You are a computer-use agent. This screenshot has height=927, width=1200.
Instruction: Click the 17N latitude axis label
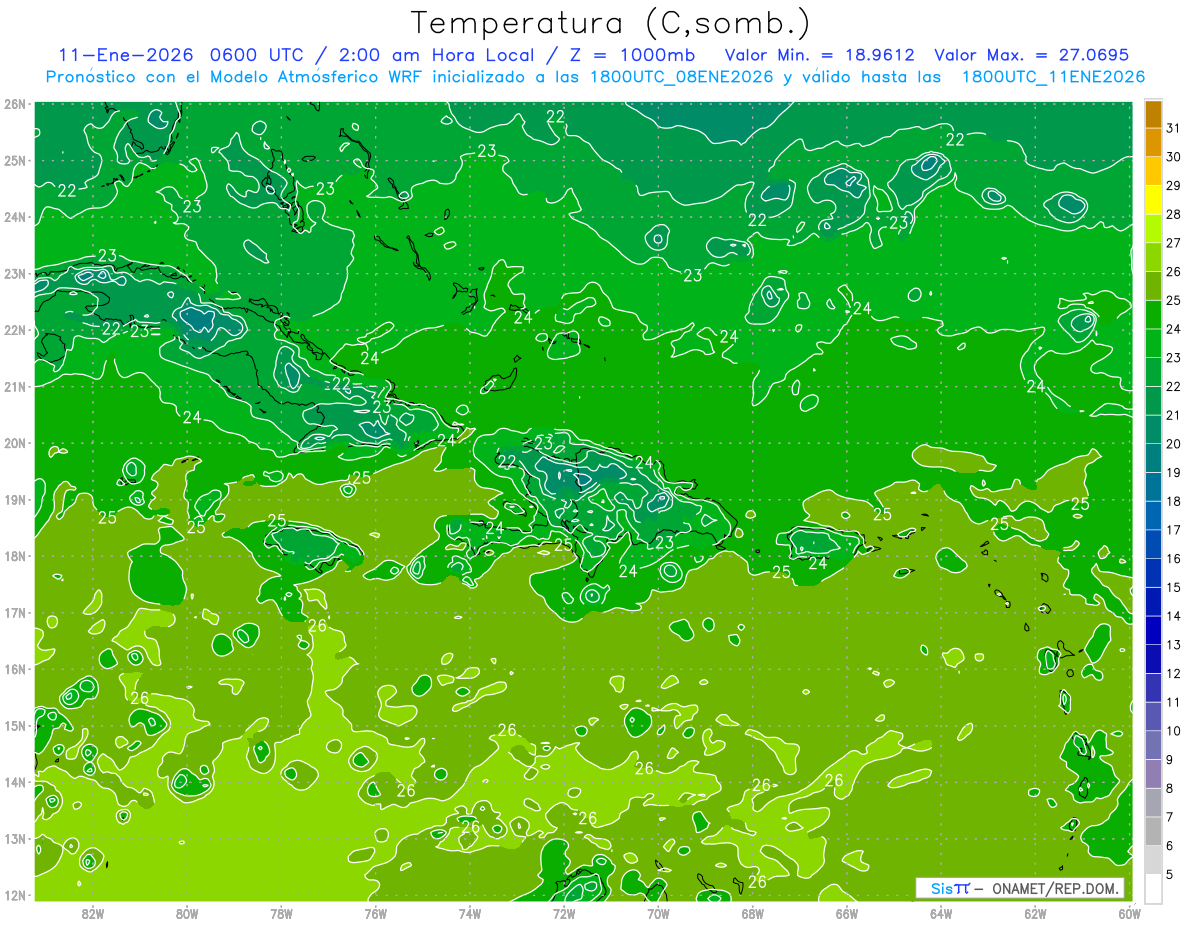pyautogui.click(x=15, y=612)
